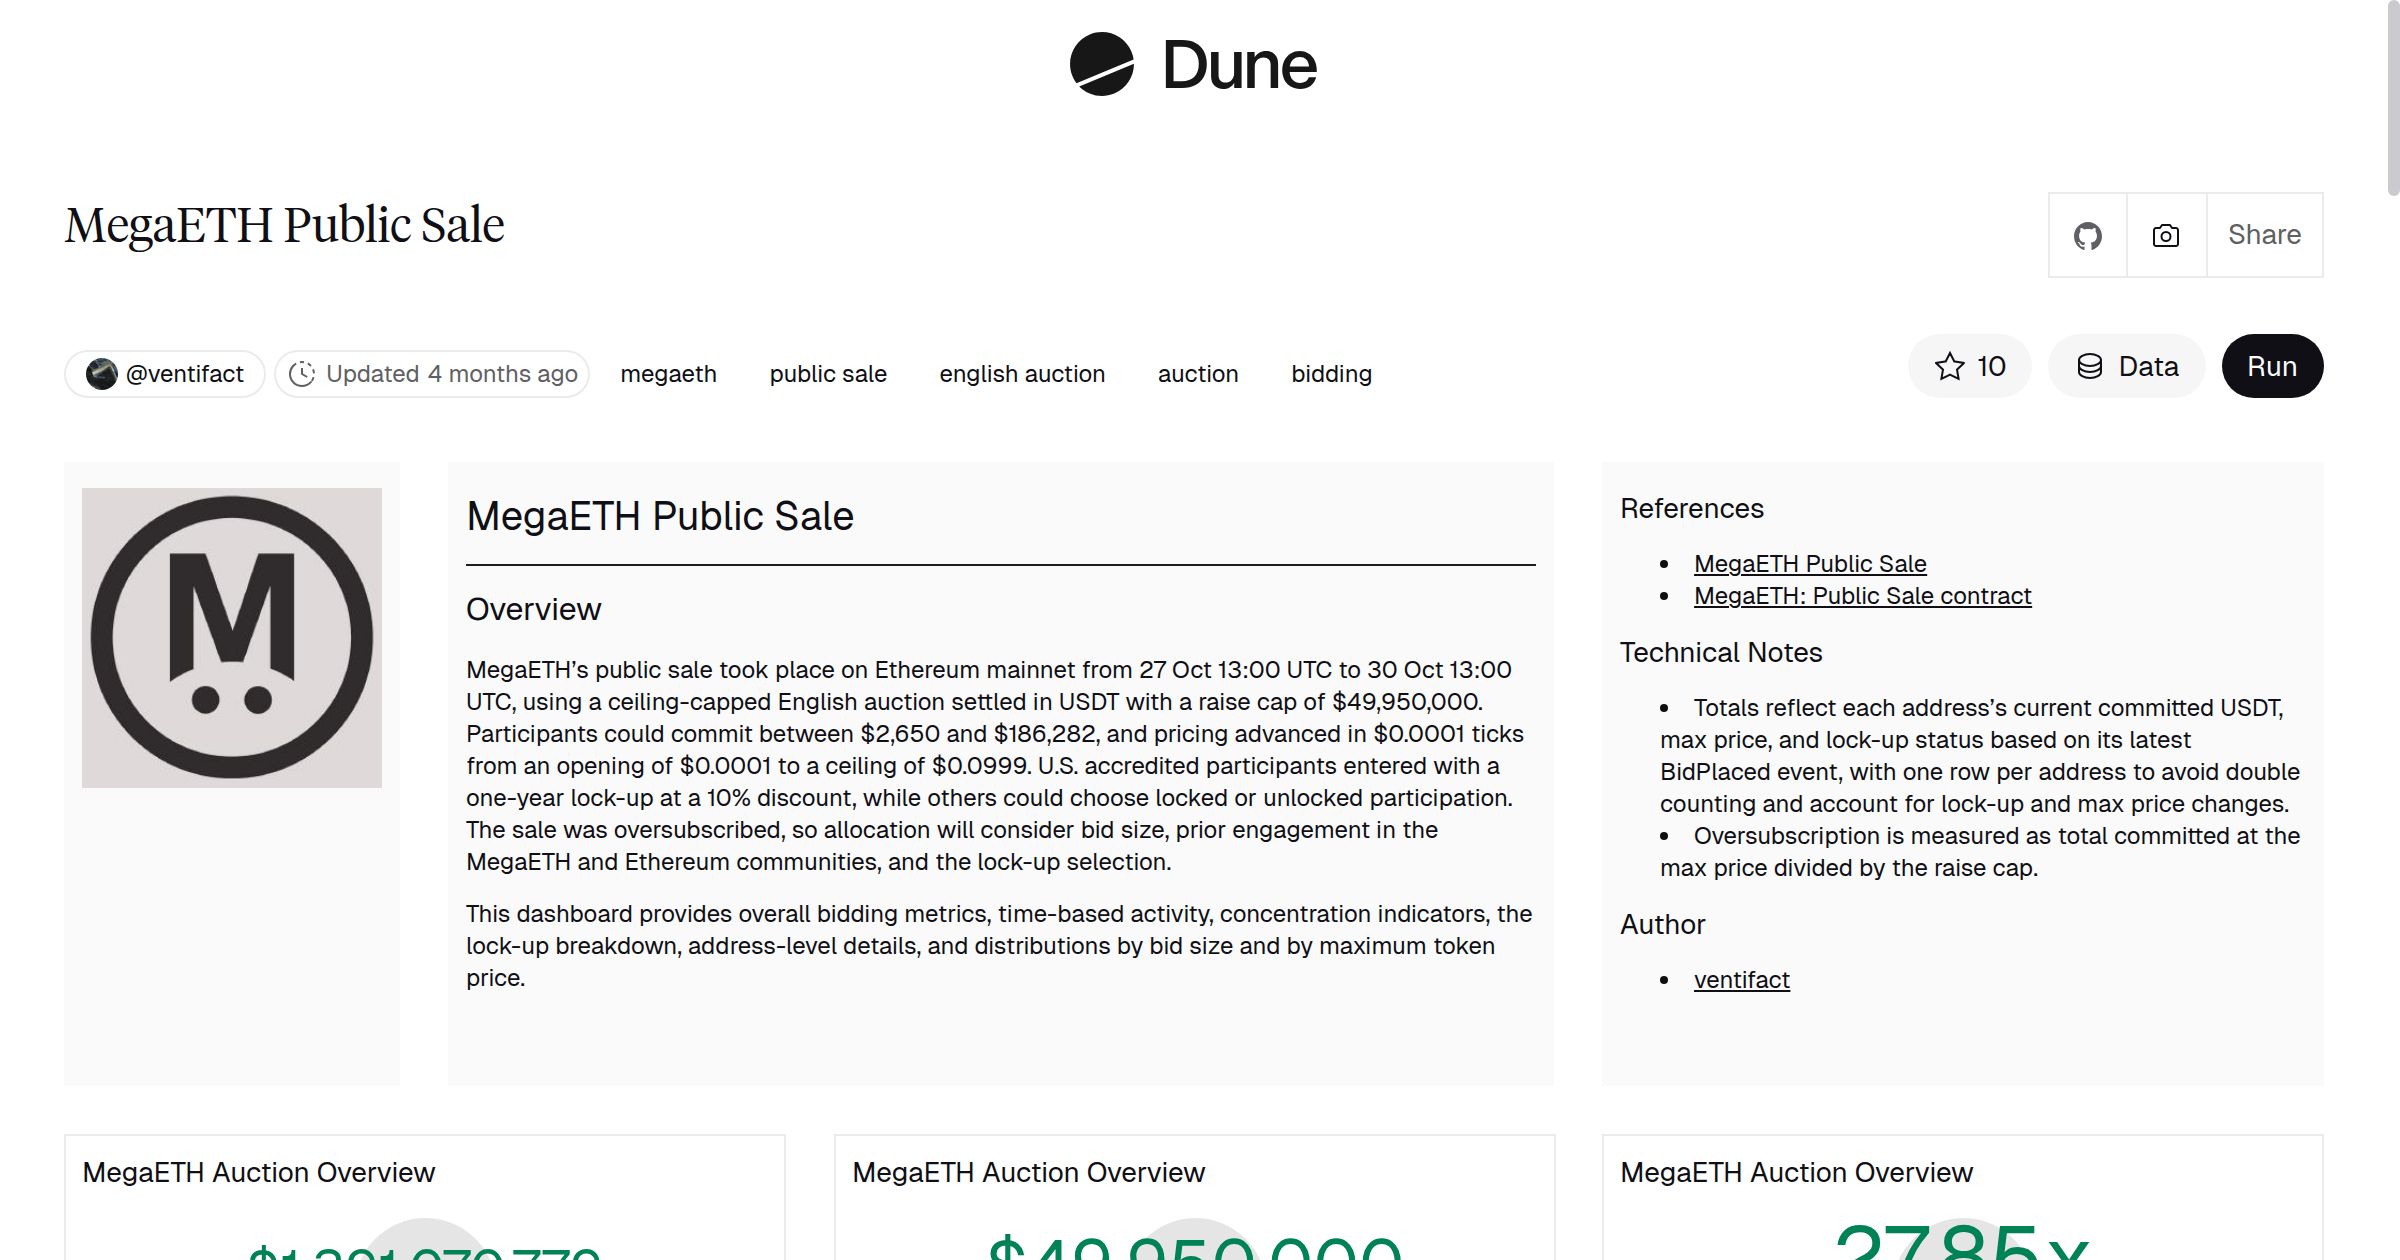Open the GitHub icon near Share
Image resolution: width=2400 pixels, height=1260 pixels.
tap(2088, 234)
